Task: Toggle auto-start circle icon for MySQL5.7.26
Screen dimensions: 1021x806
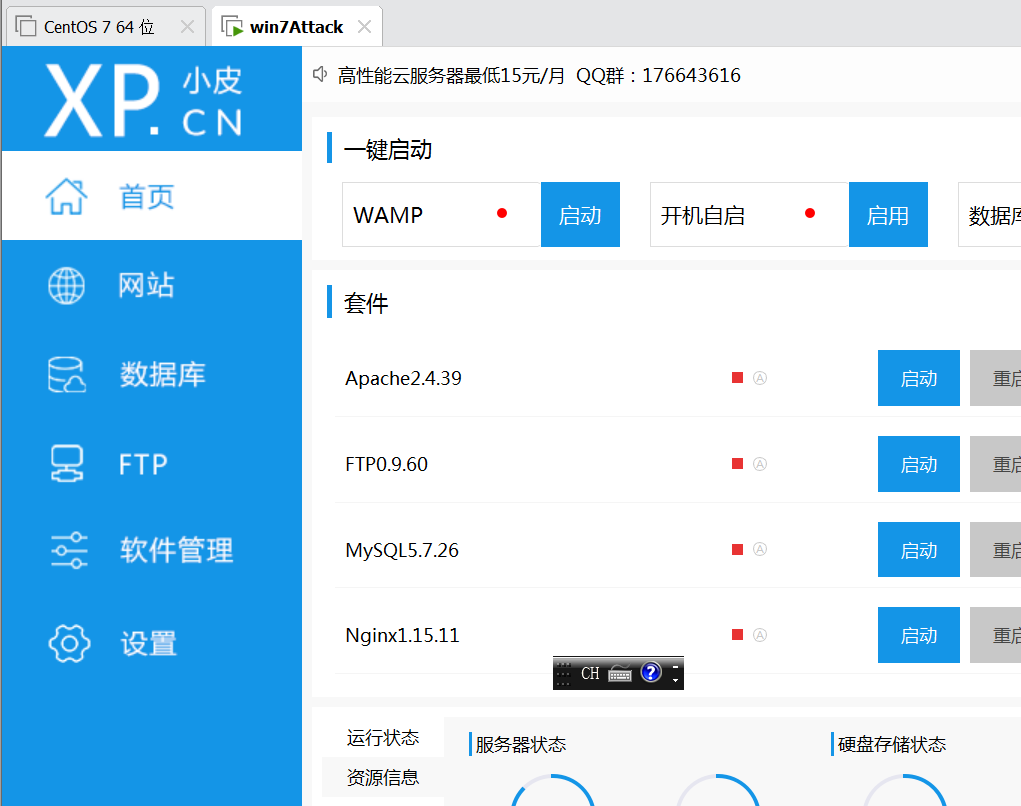Action: point(761,549)
